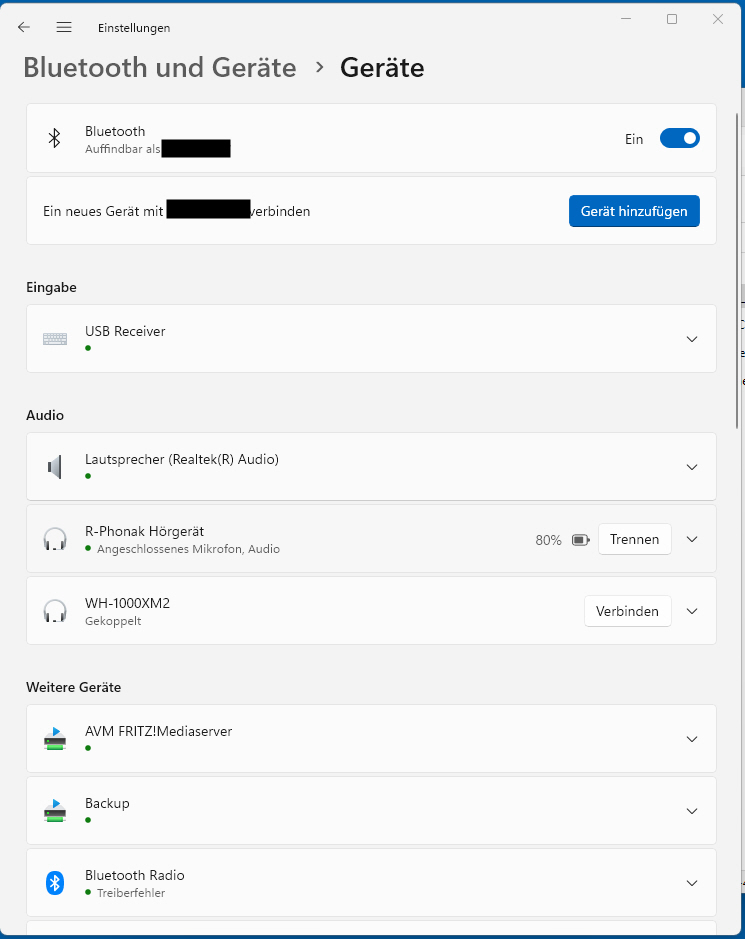Turn off the Bluetooth toggle

tap(679, 139)
